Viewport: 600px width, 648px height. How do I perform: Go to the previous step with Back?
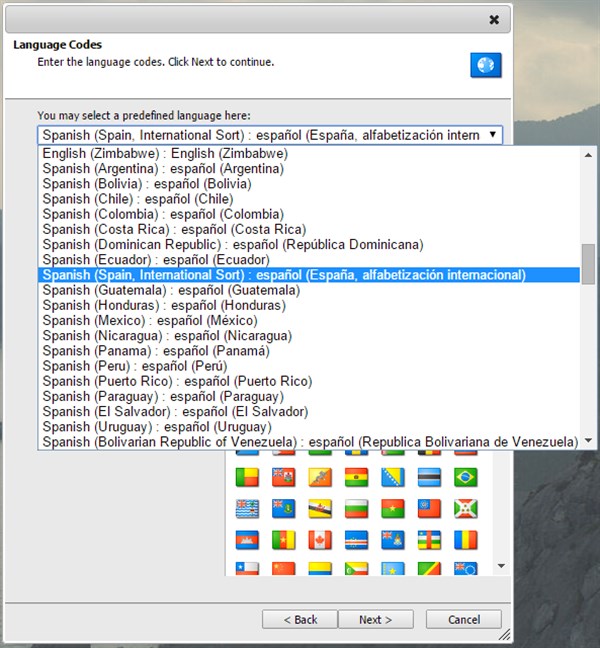(300, 619)
